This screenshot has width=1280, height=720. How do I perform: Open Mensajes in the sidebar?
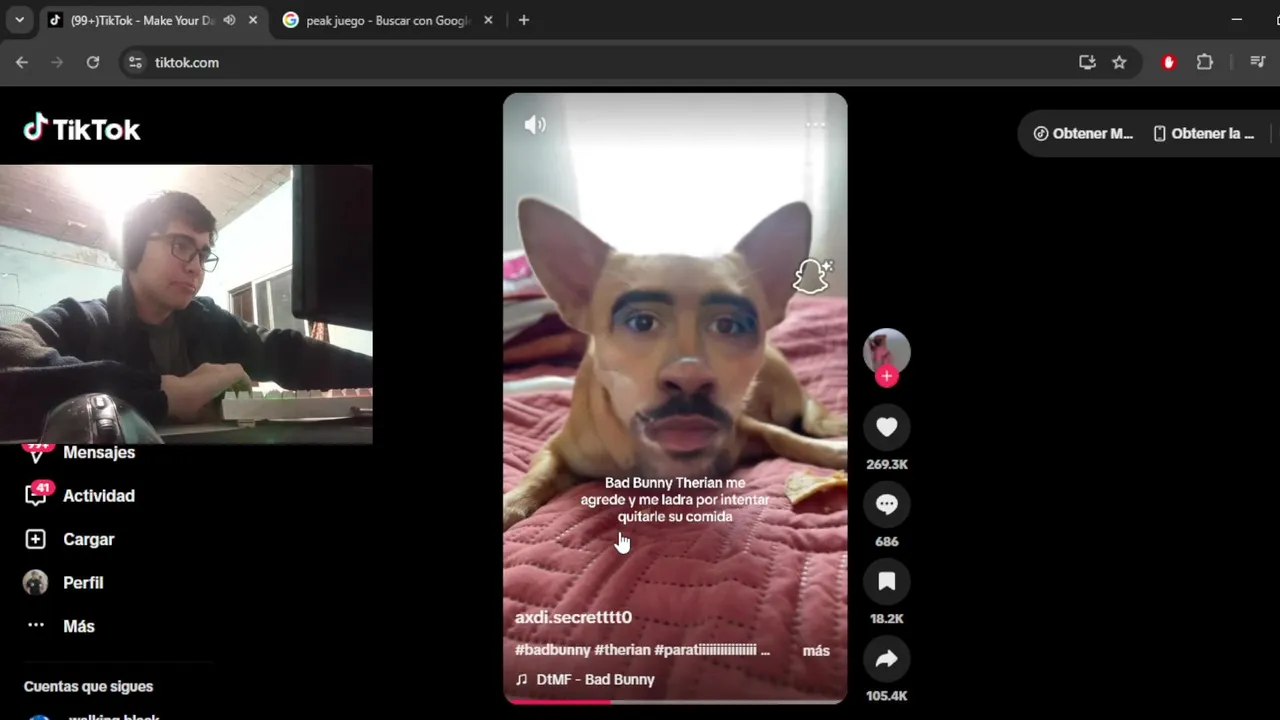click(x=98, y=452)
